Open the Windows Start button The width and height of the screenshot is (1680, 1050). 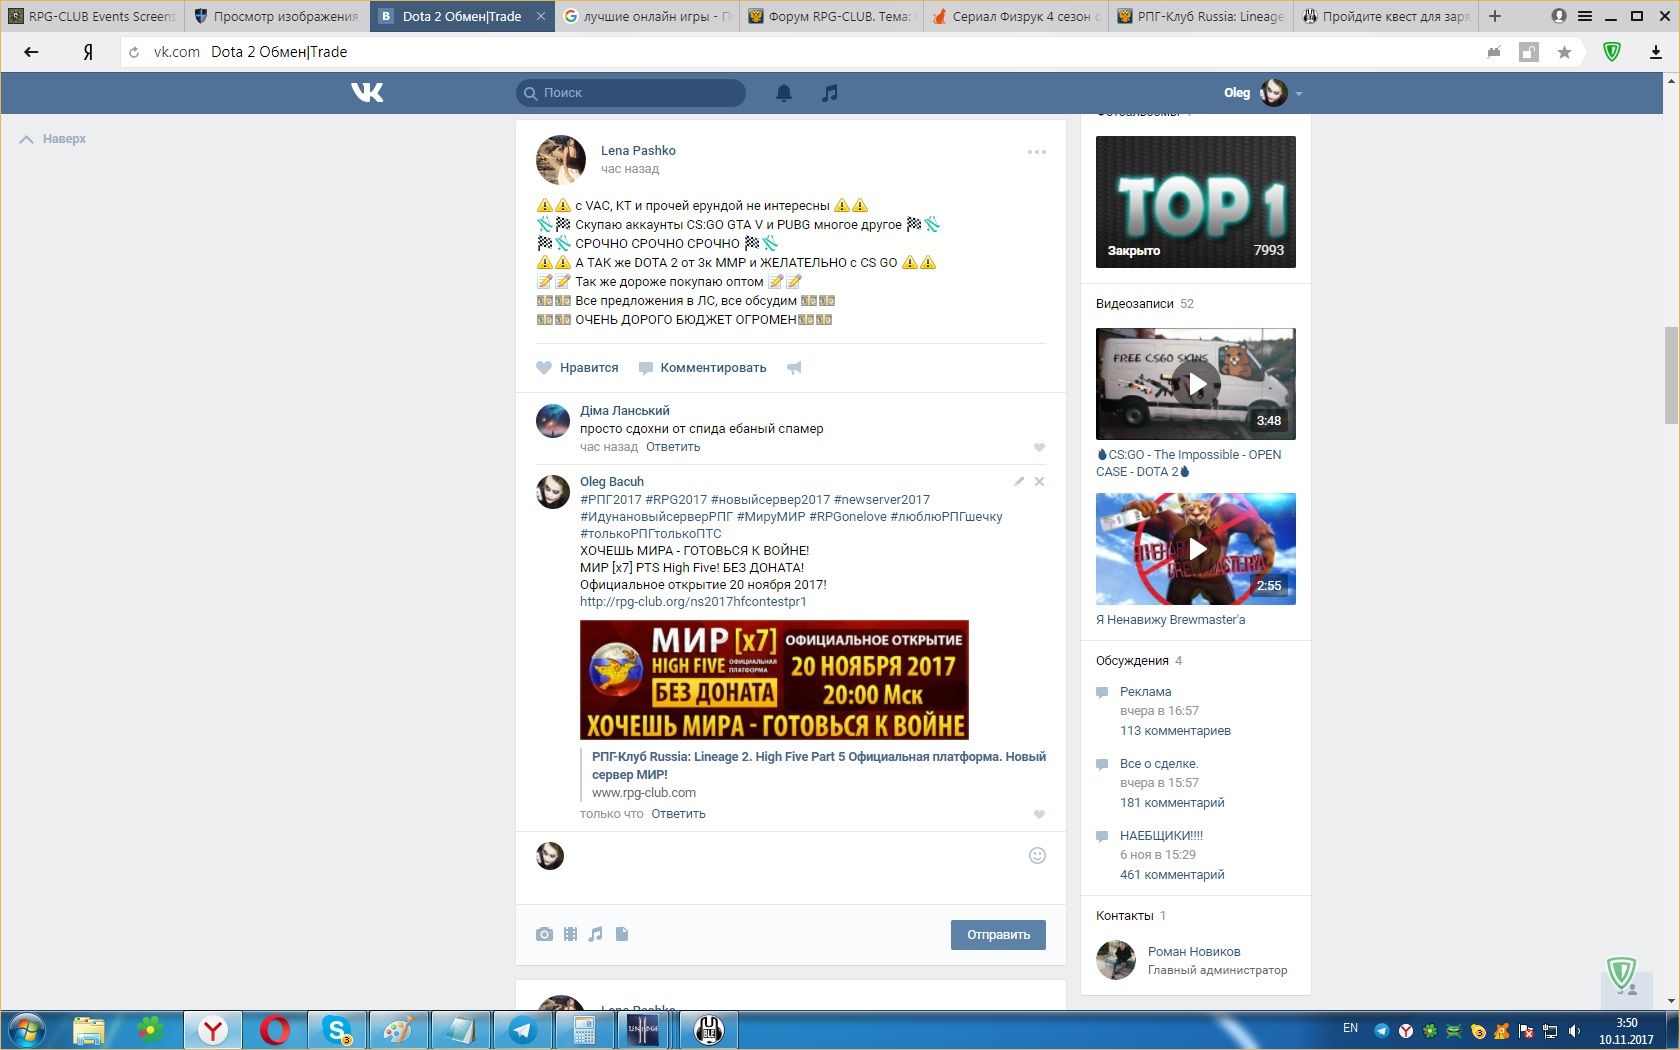[27, 1030]
